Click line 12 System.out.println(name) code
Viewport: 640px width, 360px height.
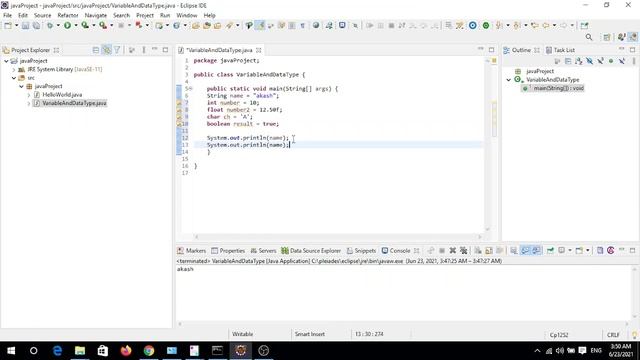(x=247, y=138)
